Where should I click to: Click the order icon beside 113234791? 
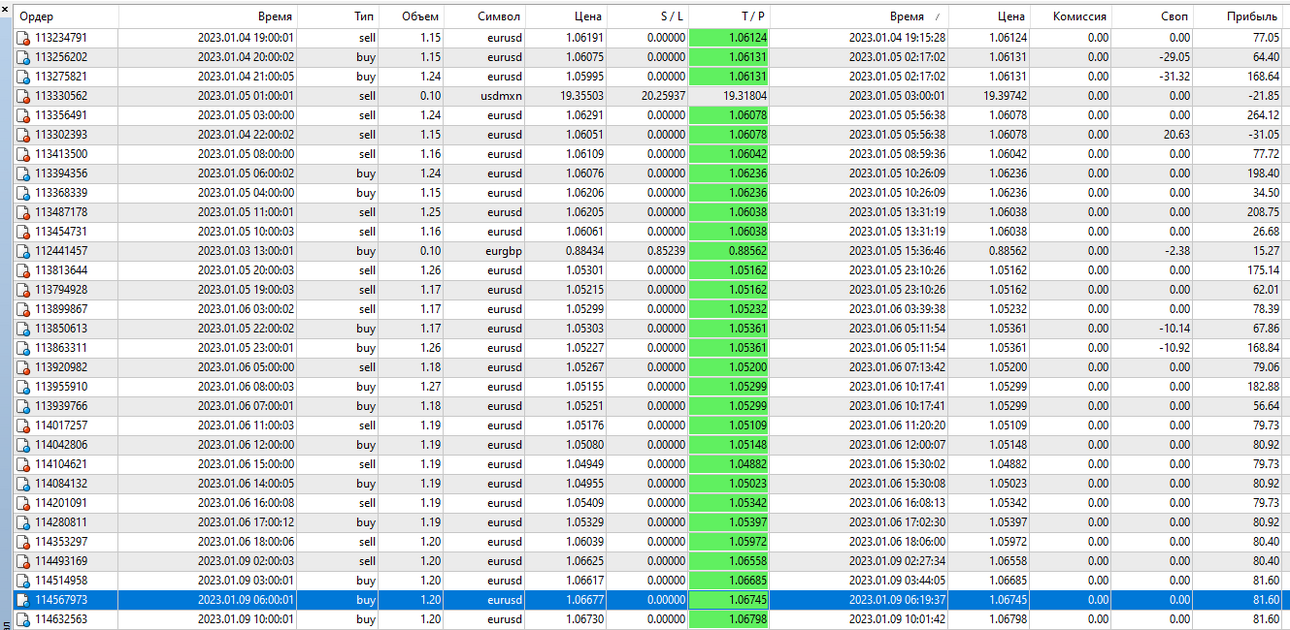tap(23, 38)
